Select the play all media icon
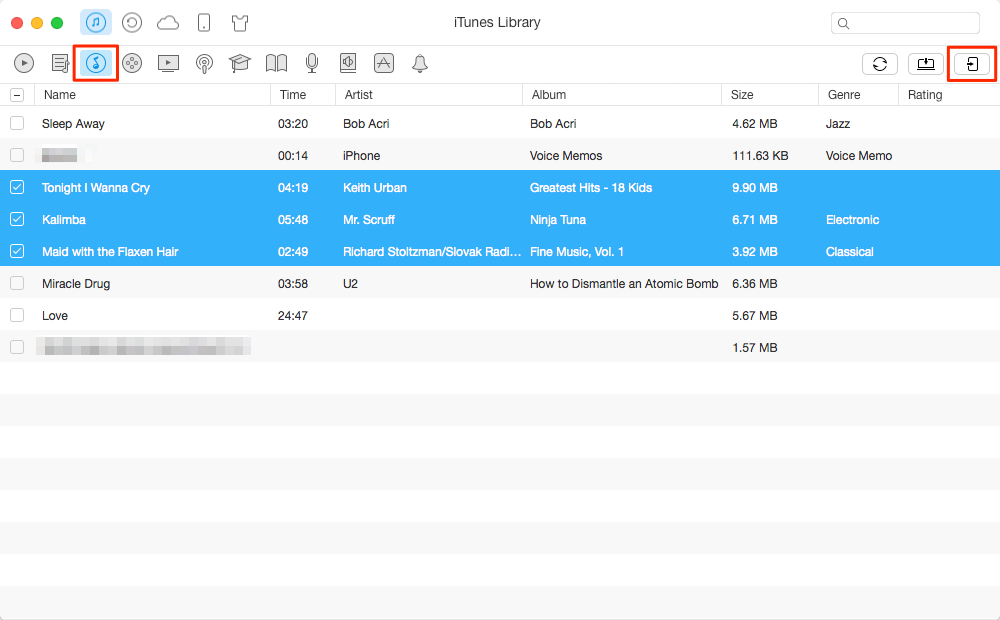Image resolution: width=1000 pixels, height=620 pixels. pos(24,63)
